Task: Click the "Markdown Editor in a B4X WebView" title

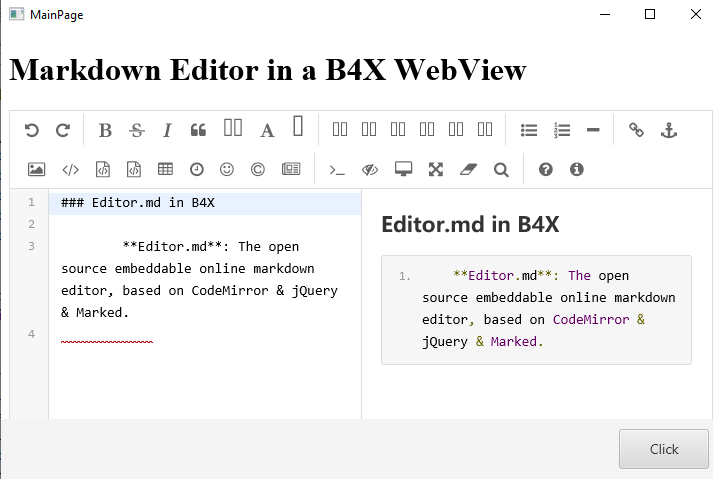Action: pyautogui.click(x=267, y=70)
